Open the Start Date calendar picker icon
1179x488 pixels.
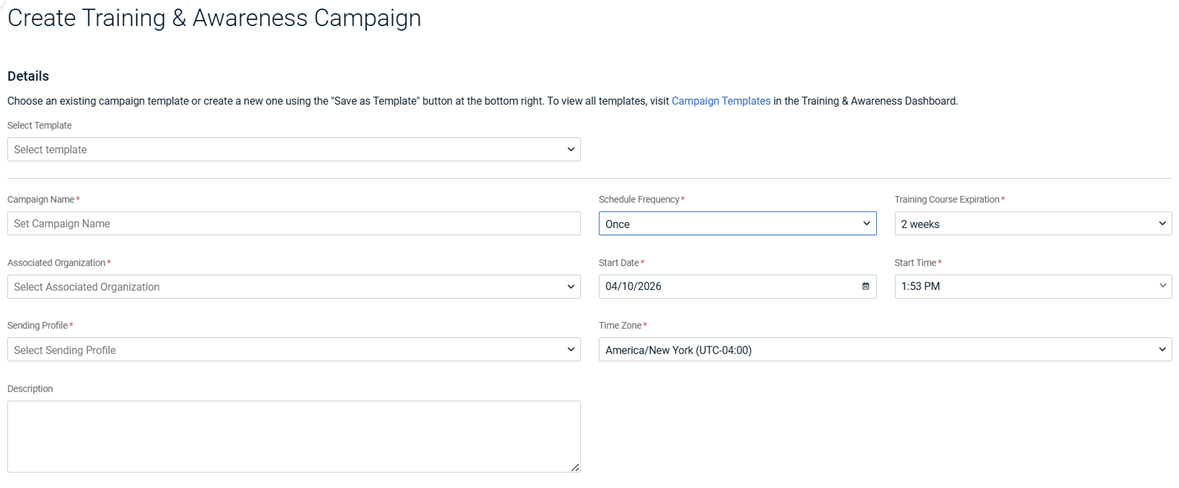tap(866, 287)
